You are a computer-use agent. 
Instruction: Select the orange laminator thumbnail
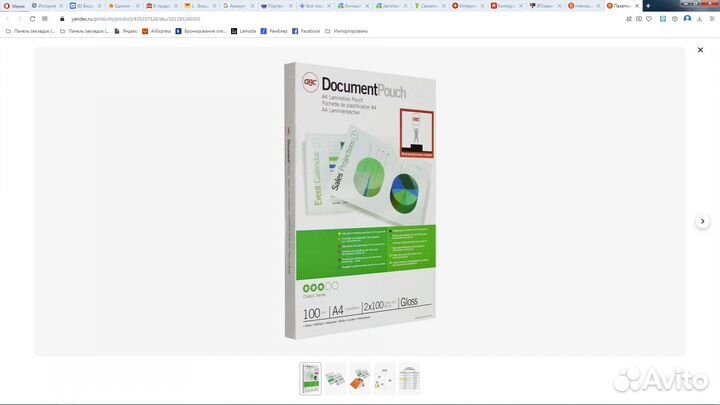click(360, 378)
